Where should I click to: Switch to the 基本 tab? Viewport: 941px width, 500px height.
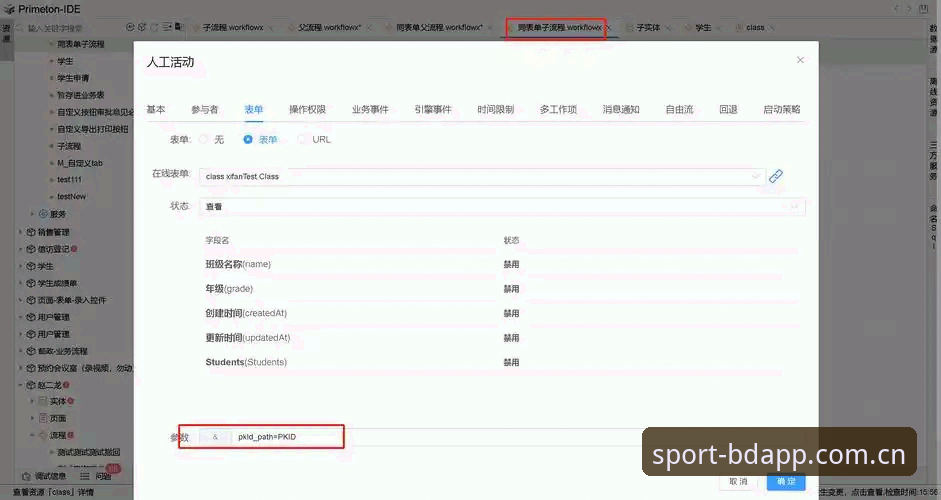[x=155, y=109]
